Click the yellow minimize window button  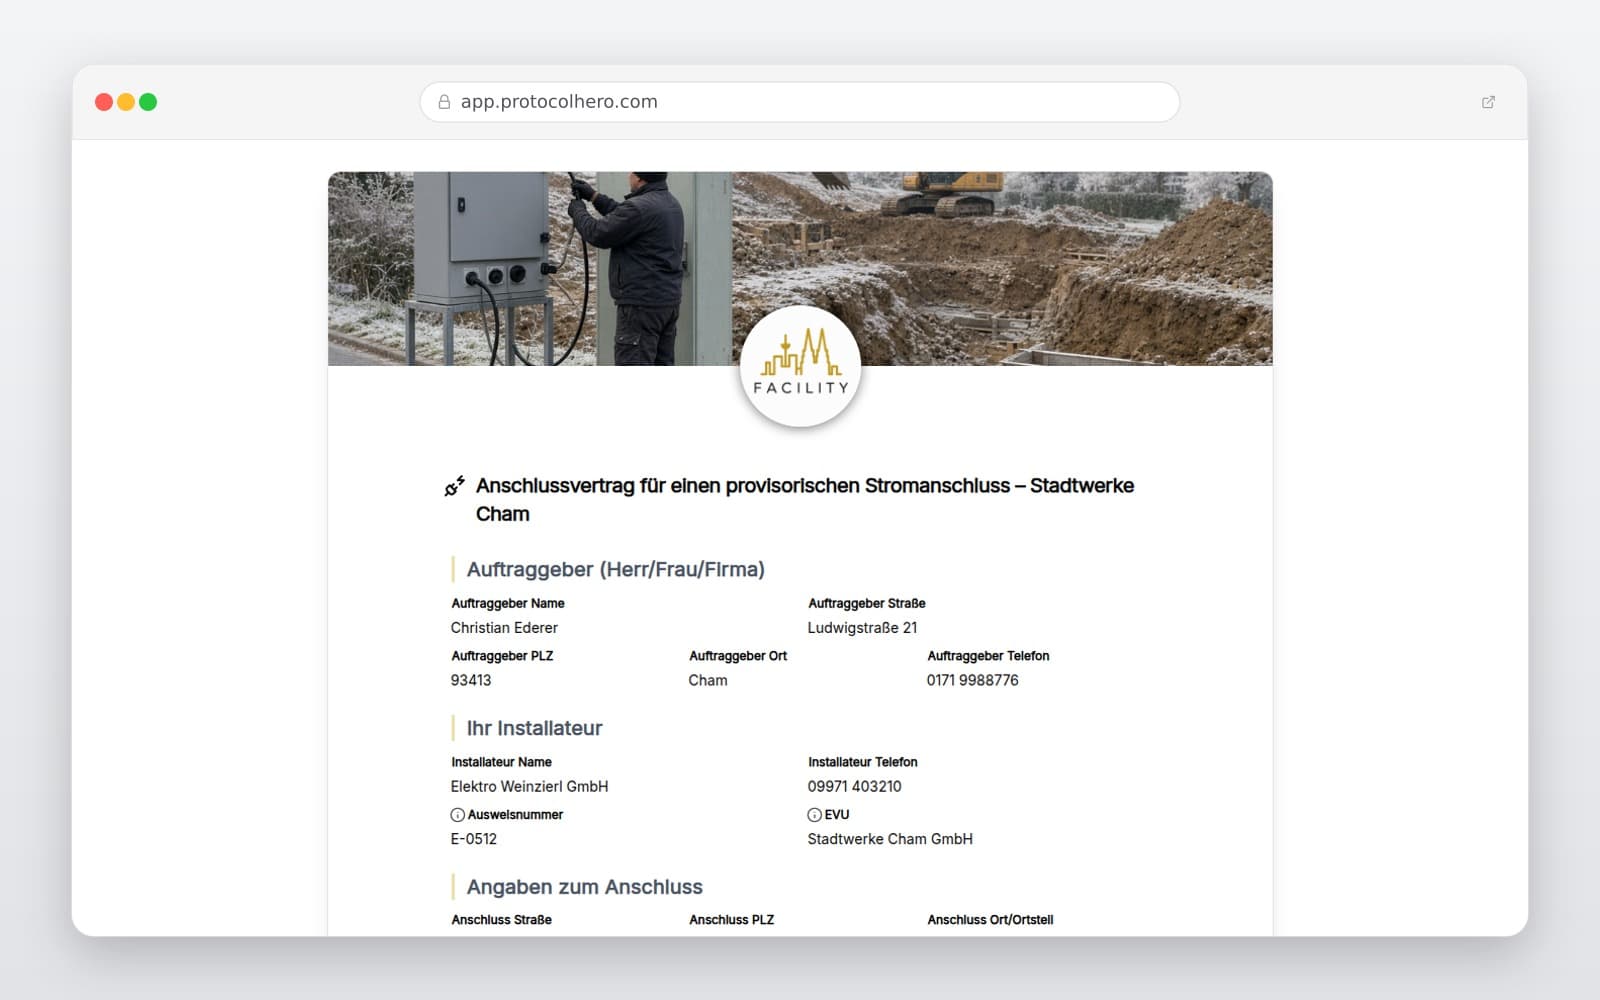[126, 102]
